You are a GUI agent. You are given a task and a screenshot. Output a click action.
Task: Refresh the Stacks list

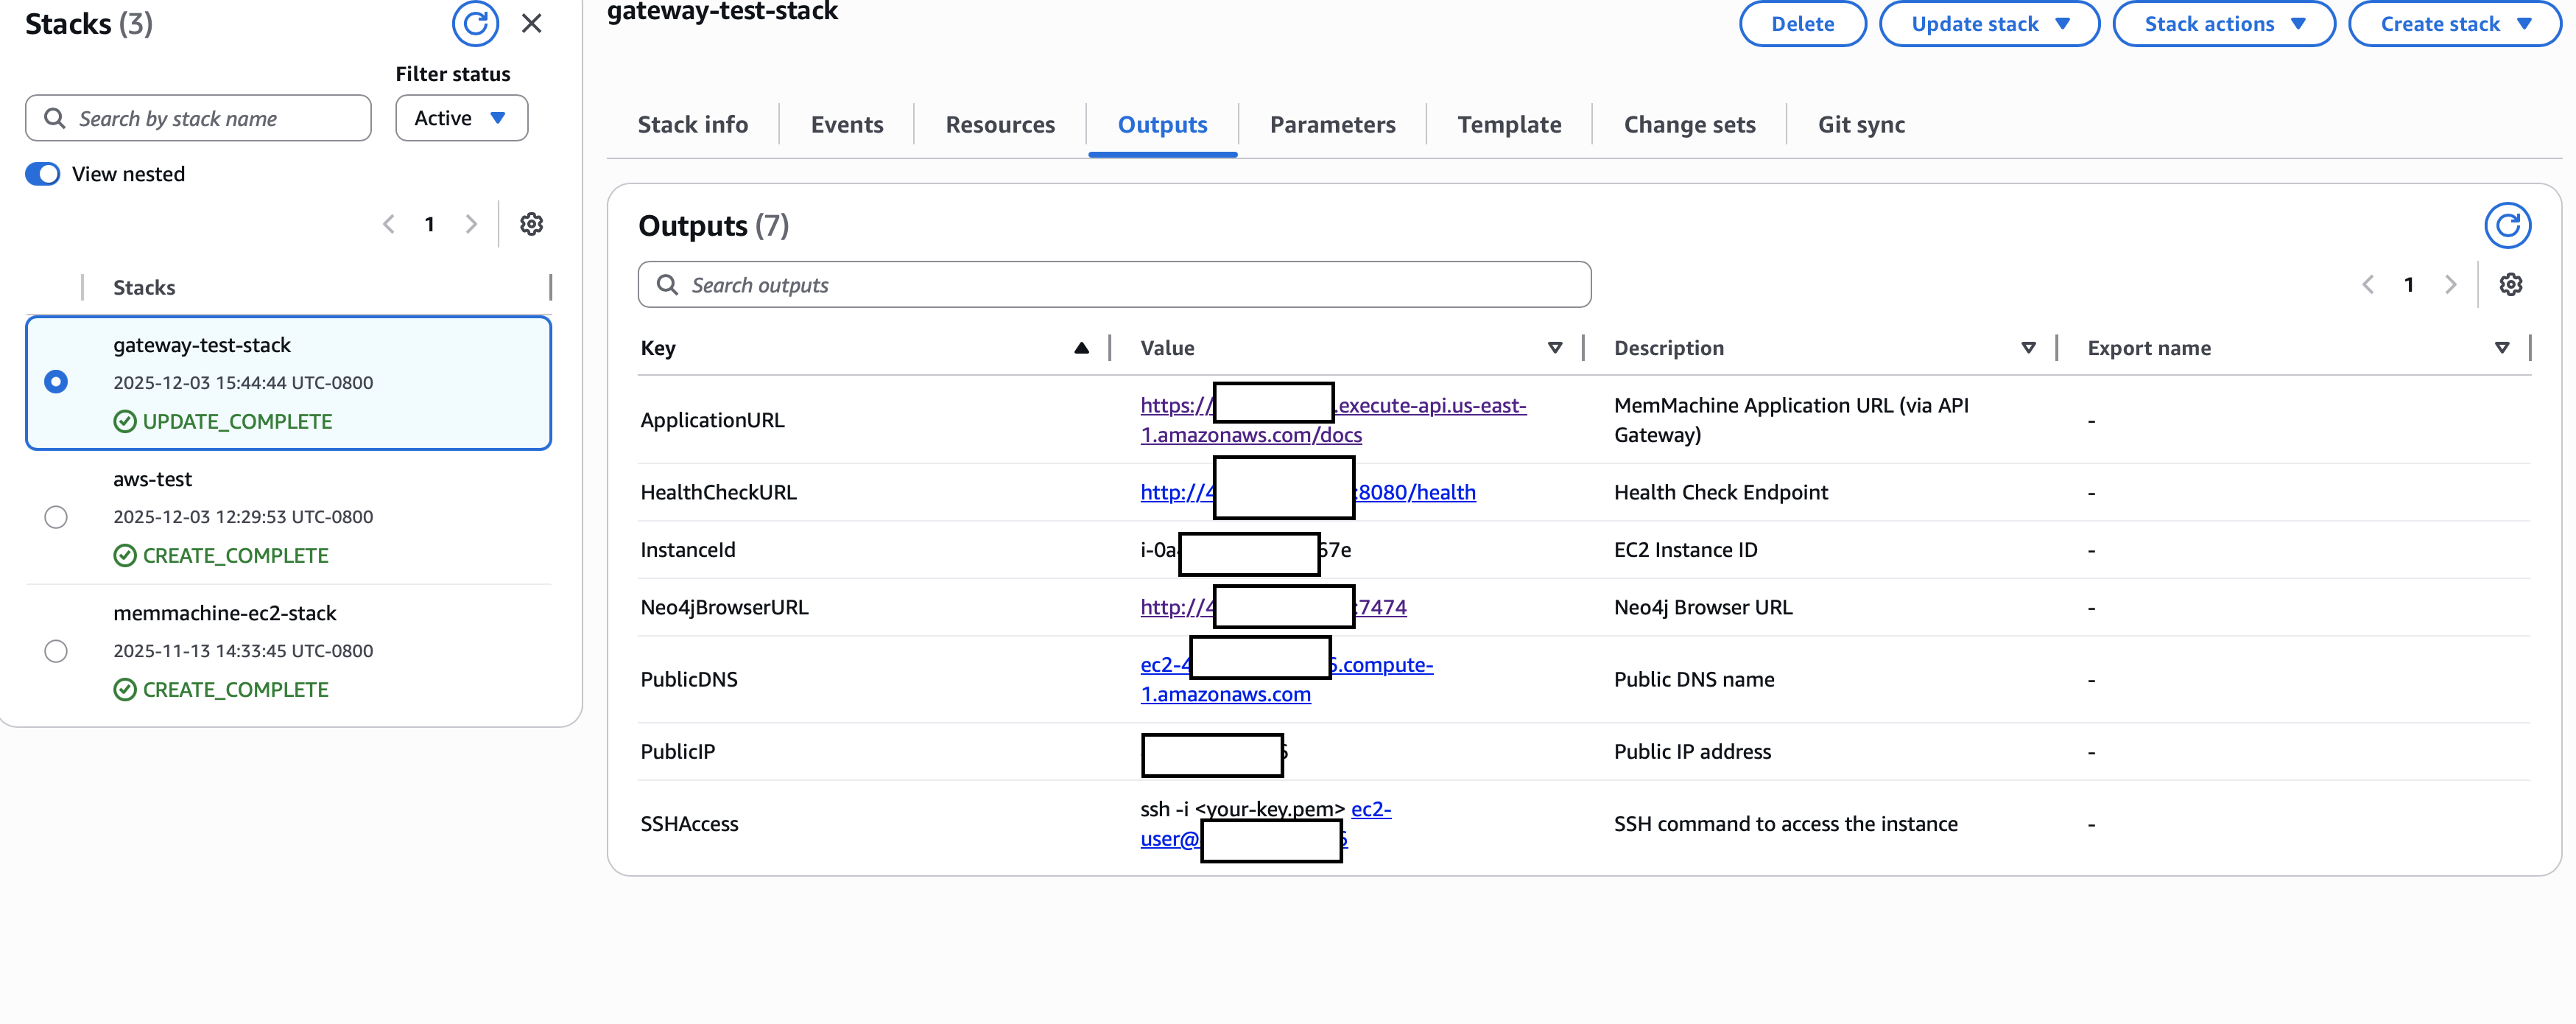(476, 23)
